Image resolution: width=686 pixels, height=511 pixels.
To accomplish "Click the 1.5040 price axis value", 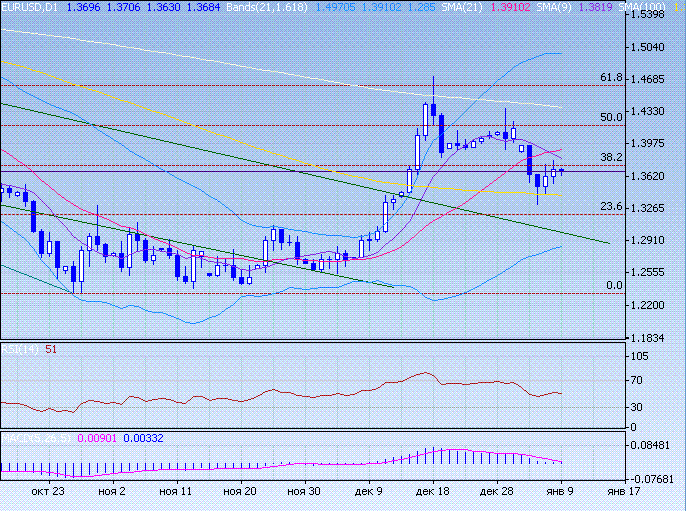I will [x=649, y=47].
